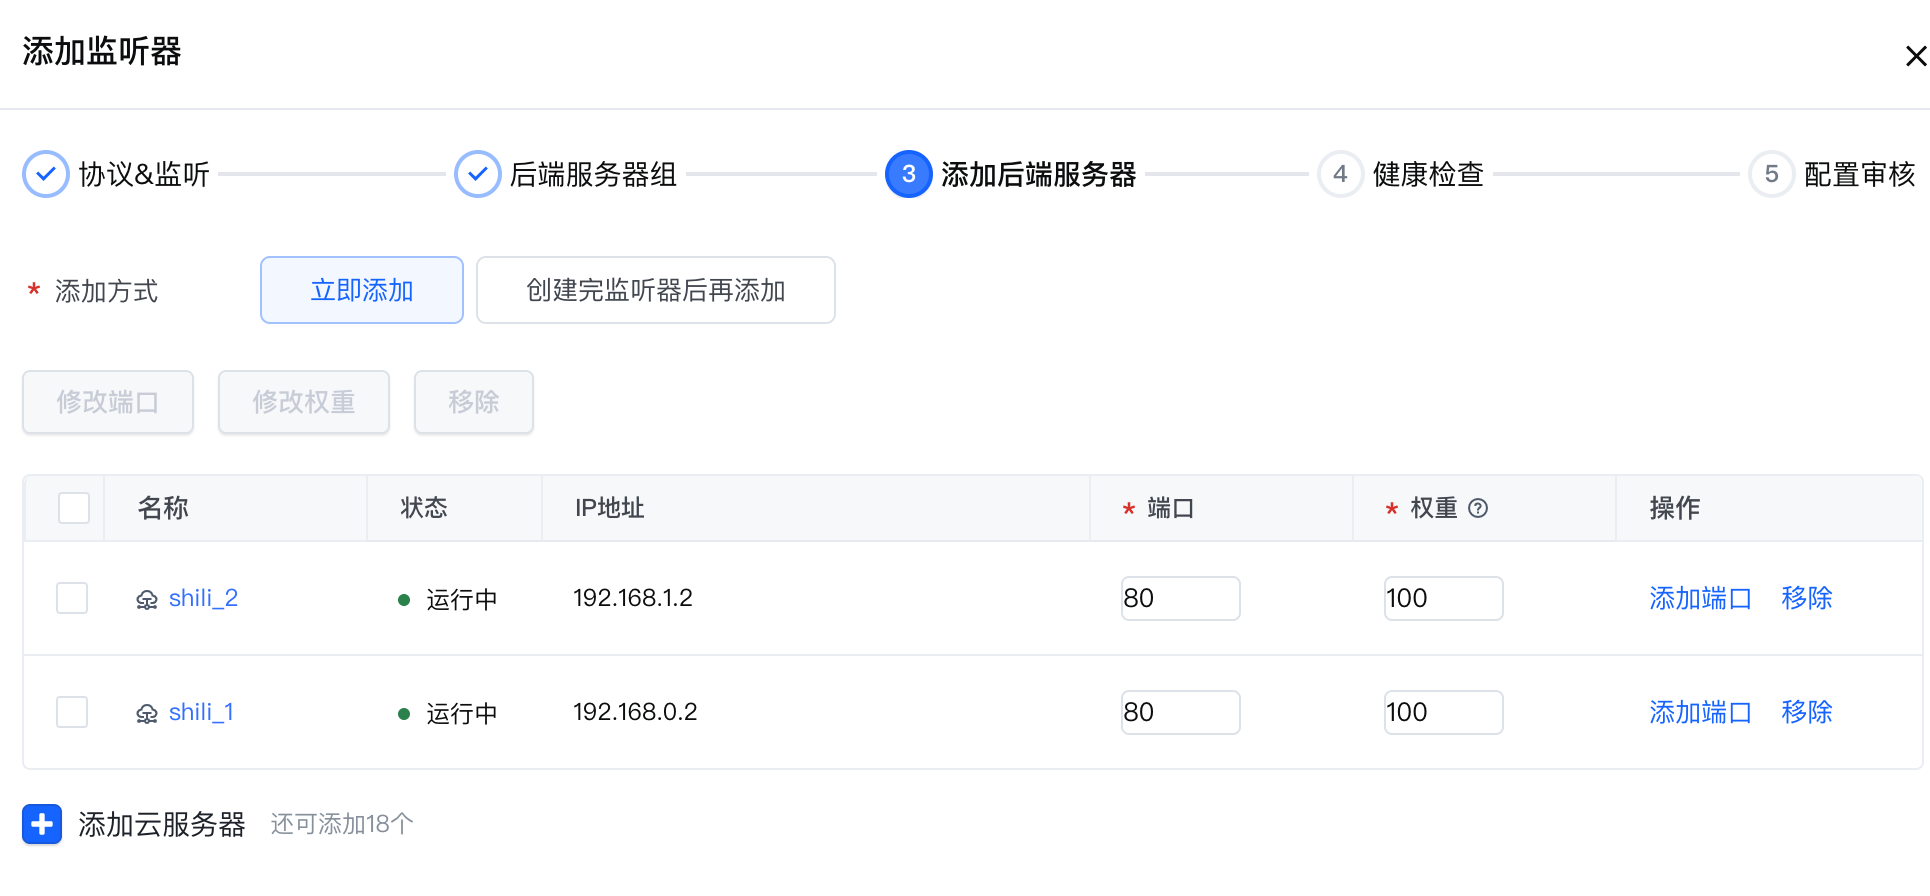Click the 修改端口 button
This screenshot has height=896, width=1930.
tap(108, 402)
